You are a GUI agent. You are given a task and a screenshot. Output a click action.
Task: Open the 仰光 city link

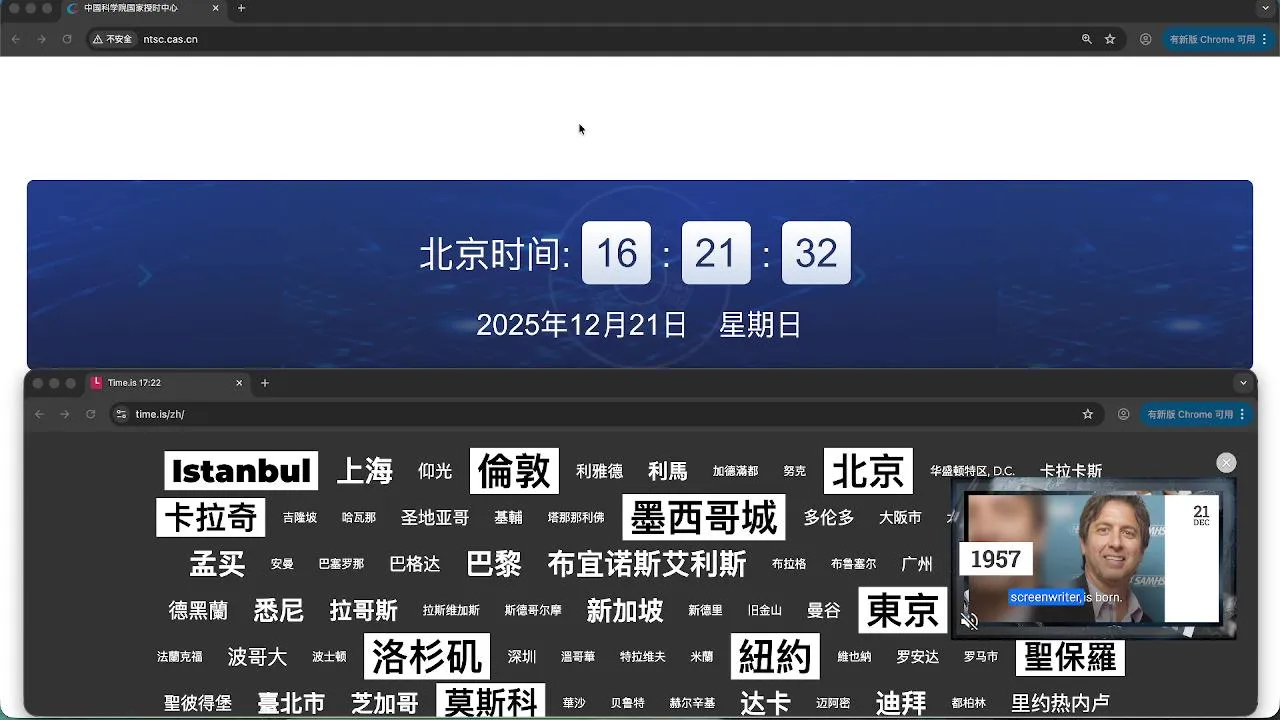pos(435,471)
